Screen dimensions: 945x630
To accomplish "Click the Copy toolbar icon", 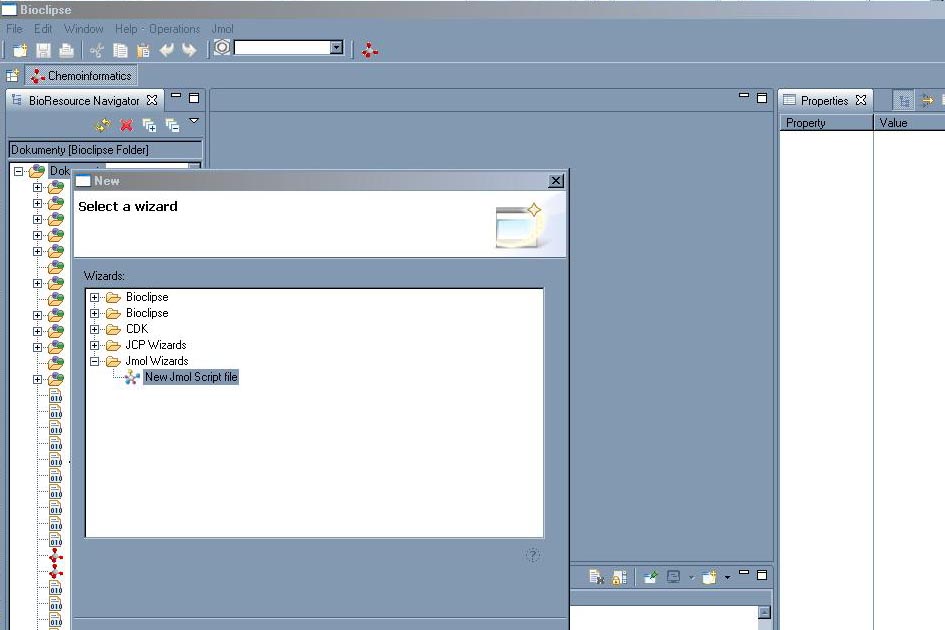I will (x=120, y=51).
